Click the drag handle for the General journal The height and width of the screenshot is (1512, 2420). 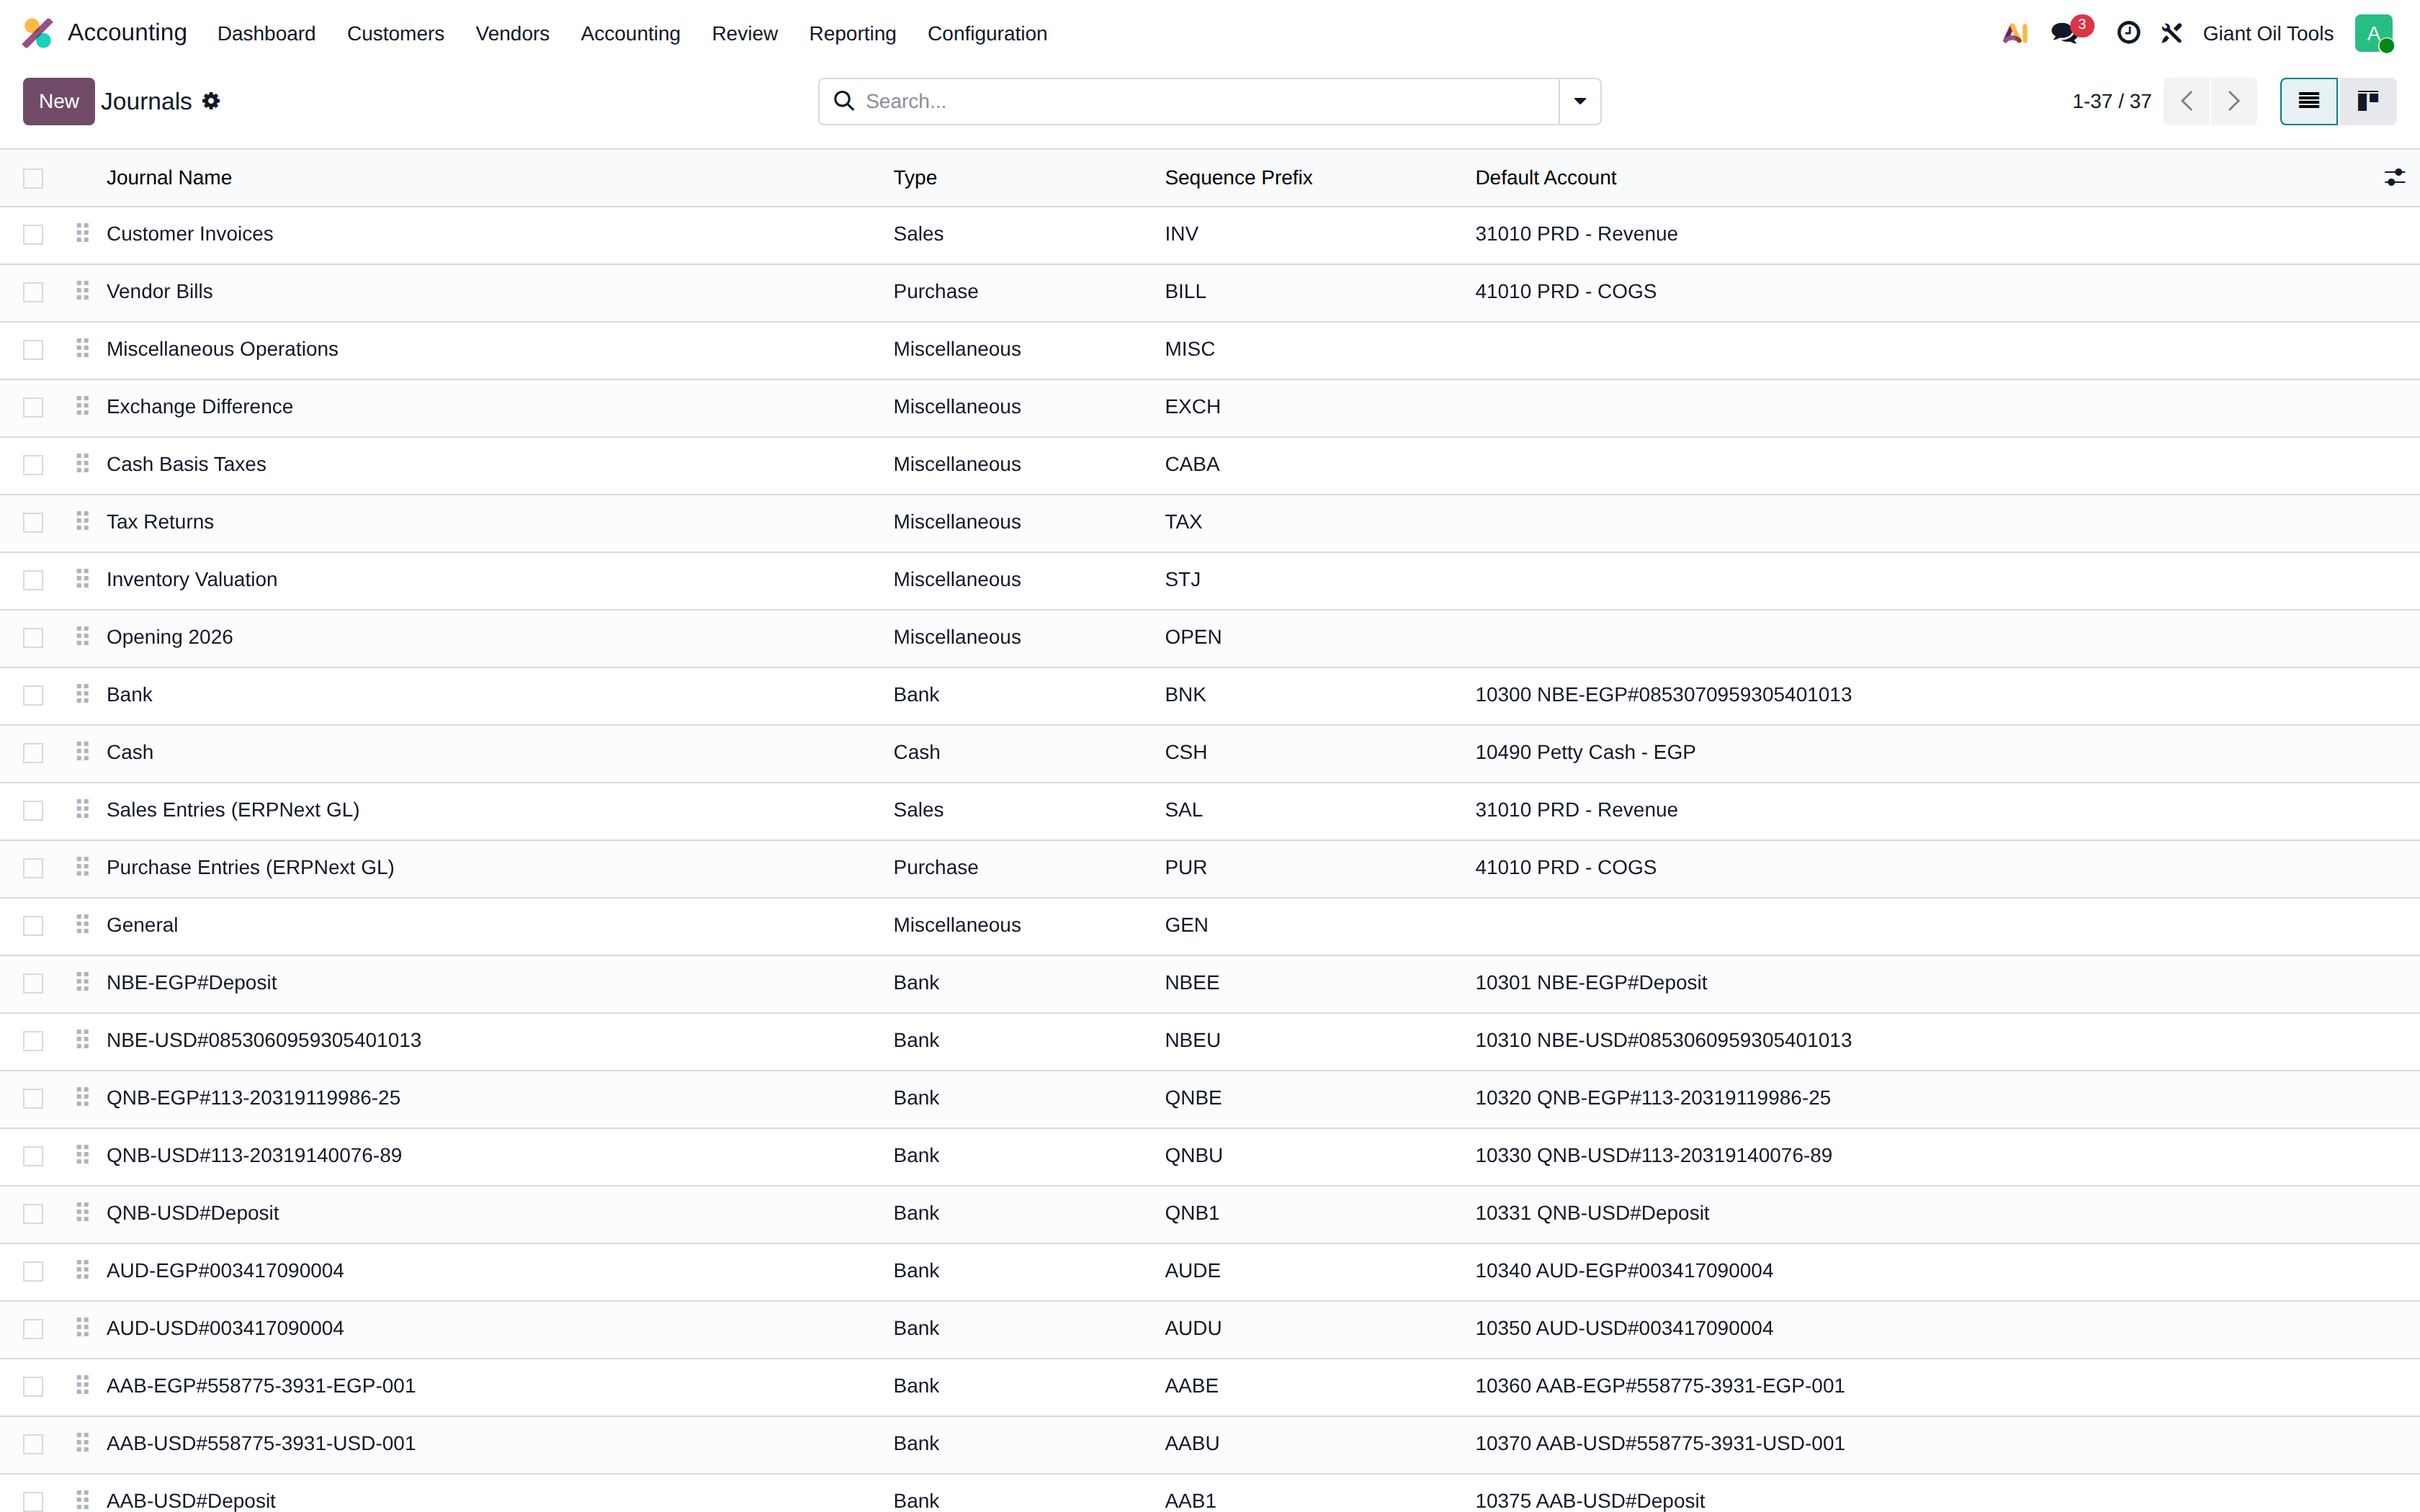coord(83,924)
